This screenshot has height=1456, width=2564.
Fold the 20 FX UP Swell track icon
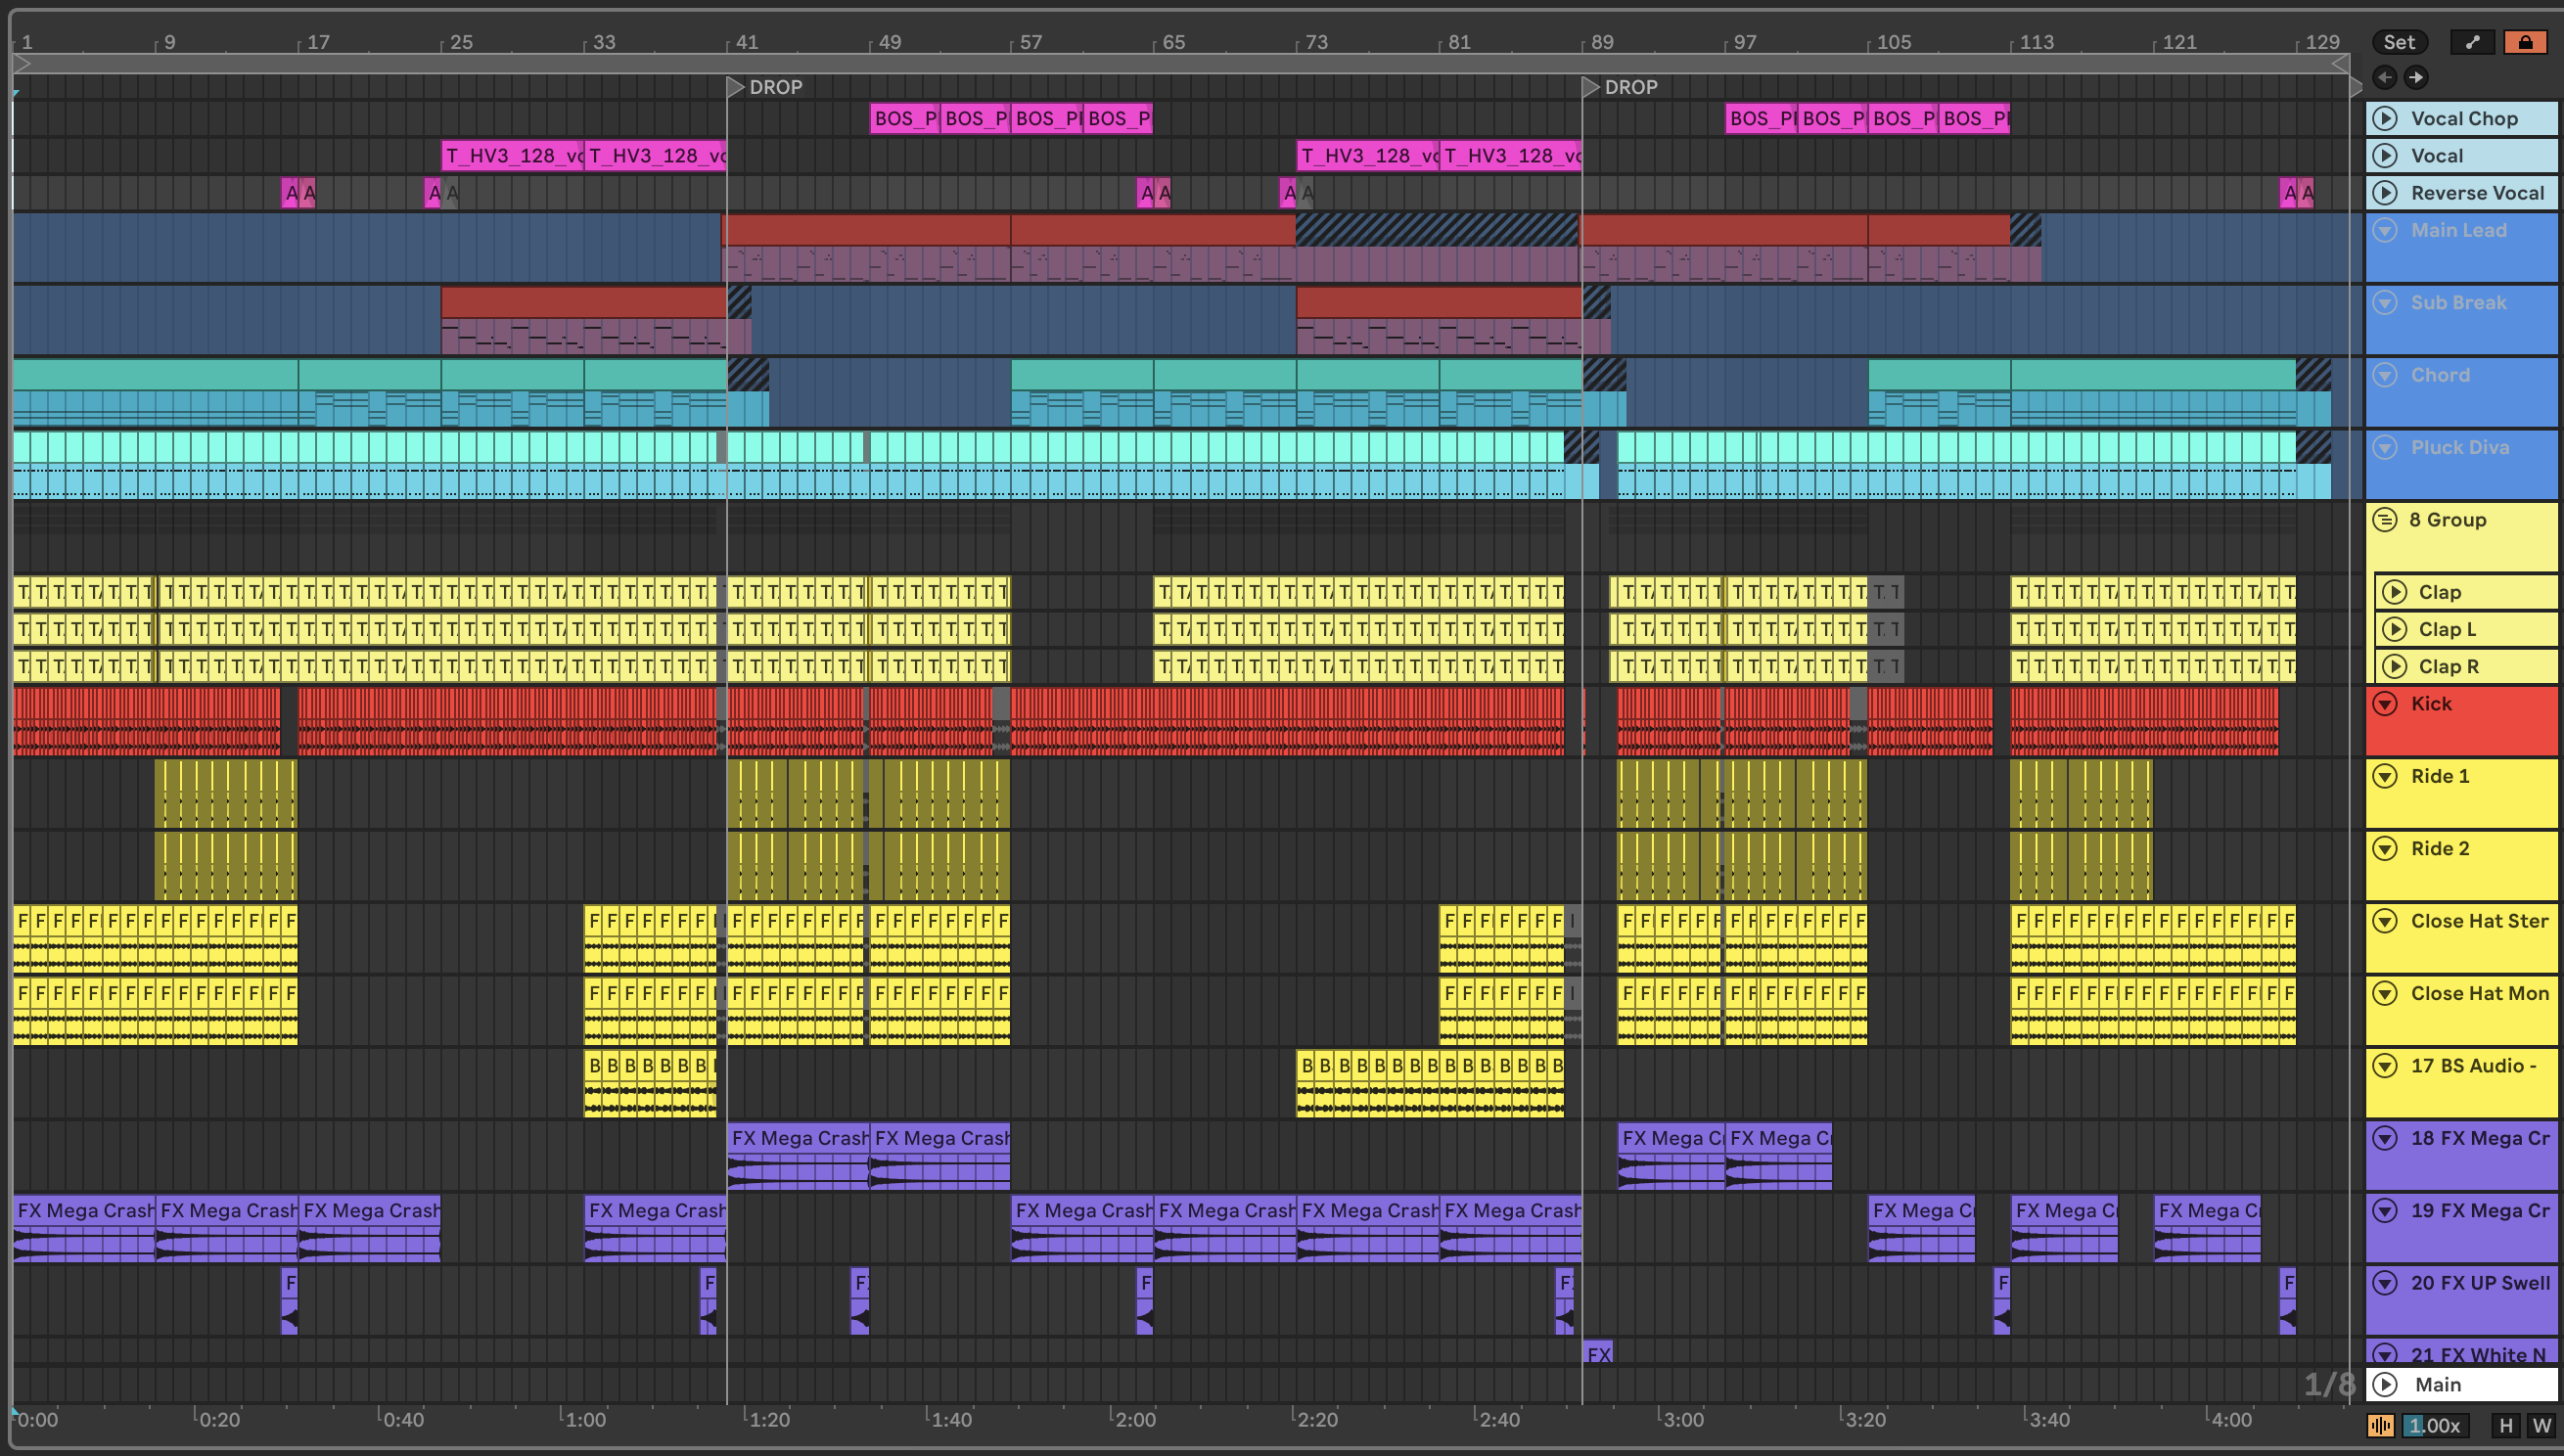(2385, 1282)
